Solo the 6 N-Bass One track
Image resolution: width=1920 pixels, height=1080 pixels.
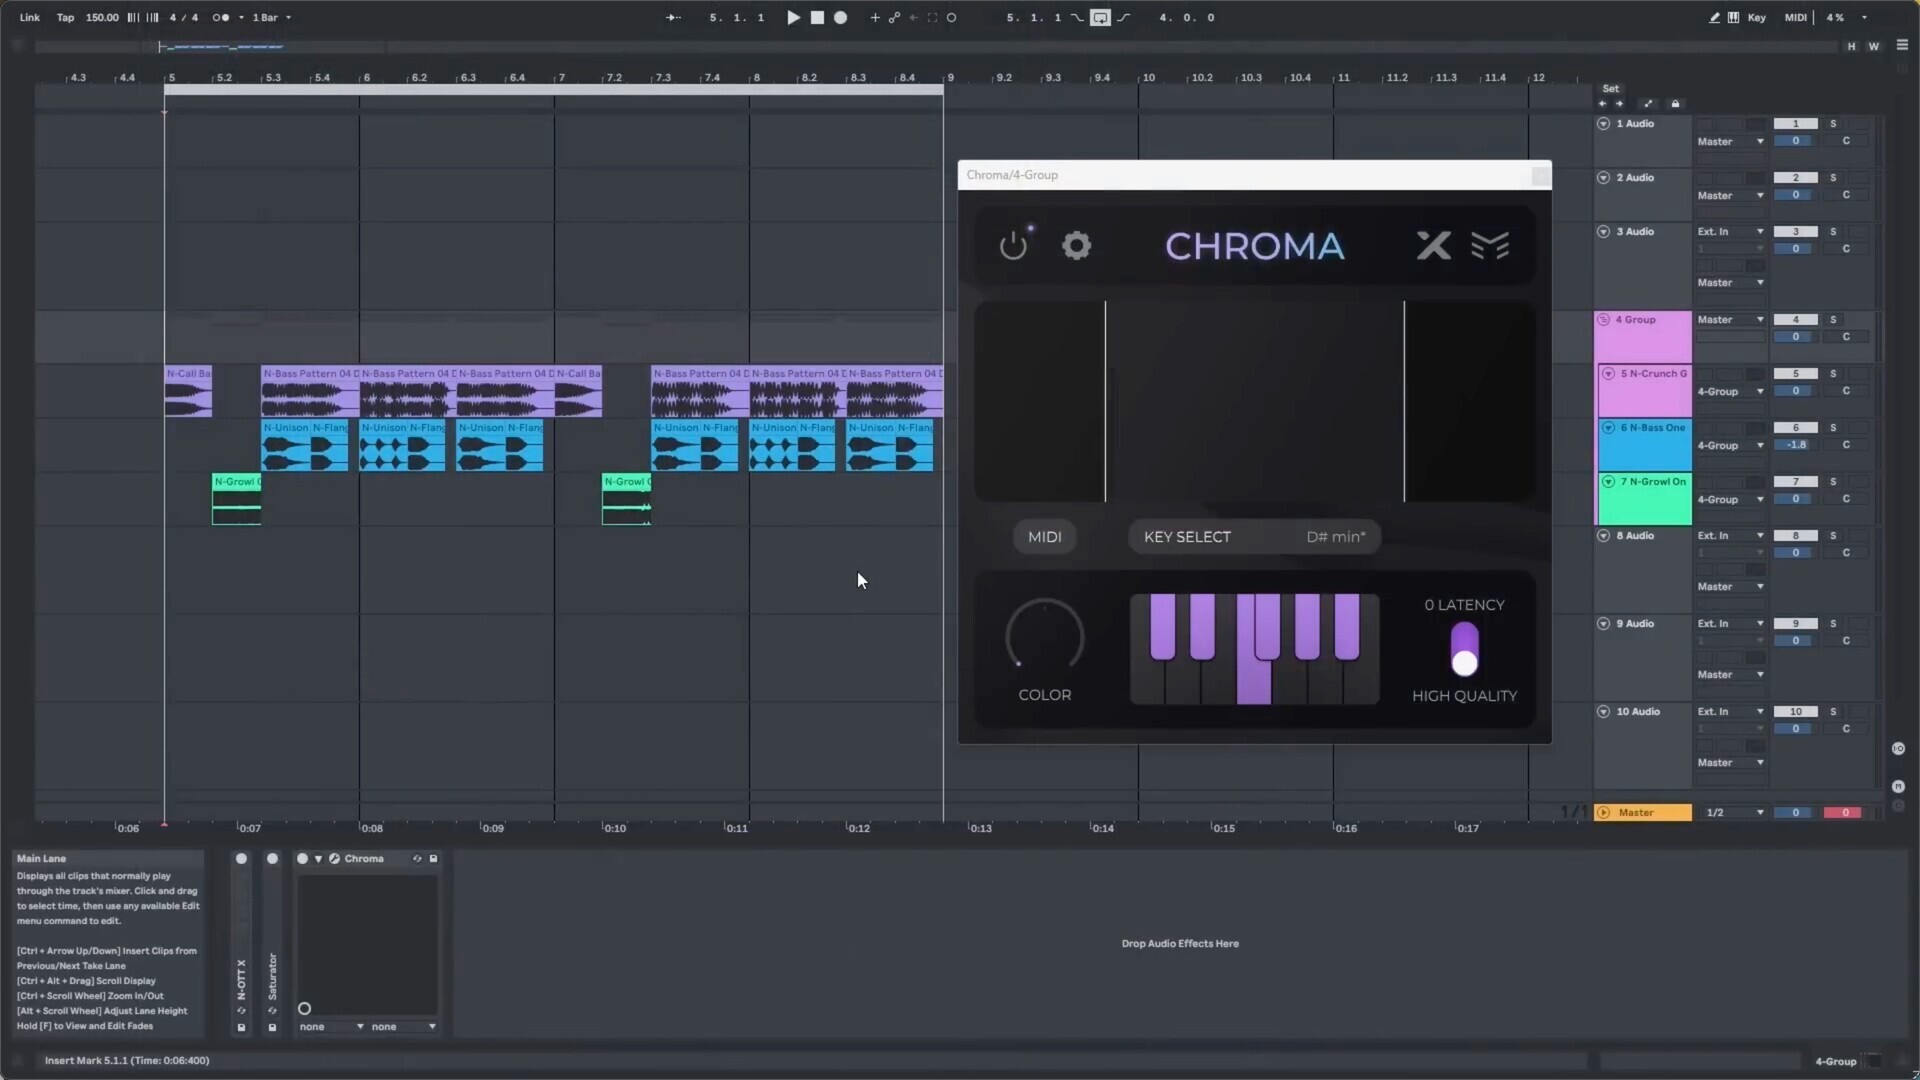[x=1833, y=428]
